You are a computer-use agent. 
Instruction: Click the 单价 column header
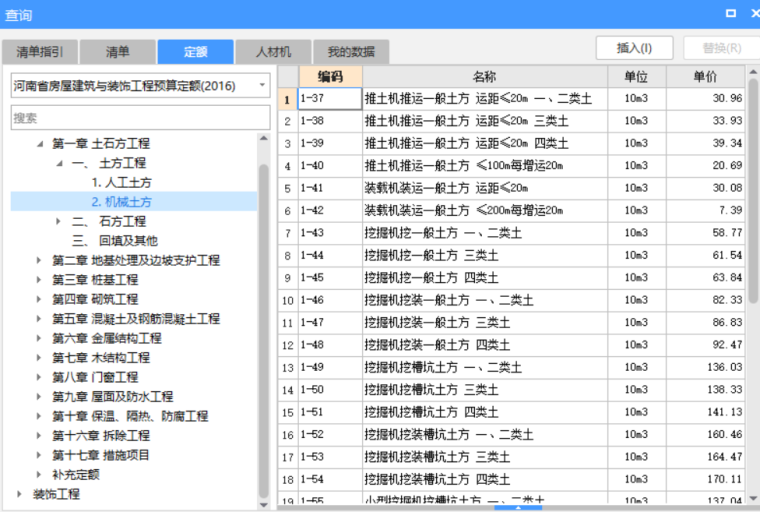705,77
